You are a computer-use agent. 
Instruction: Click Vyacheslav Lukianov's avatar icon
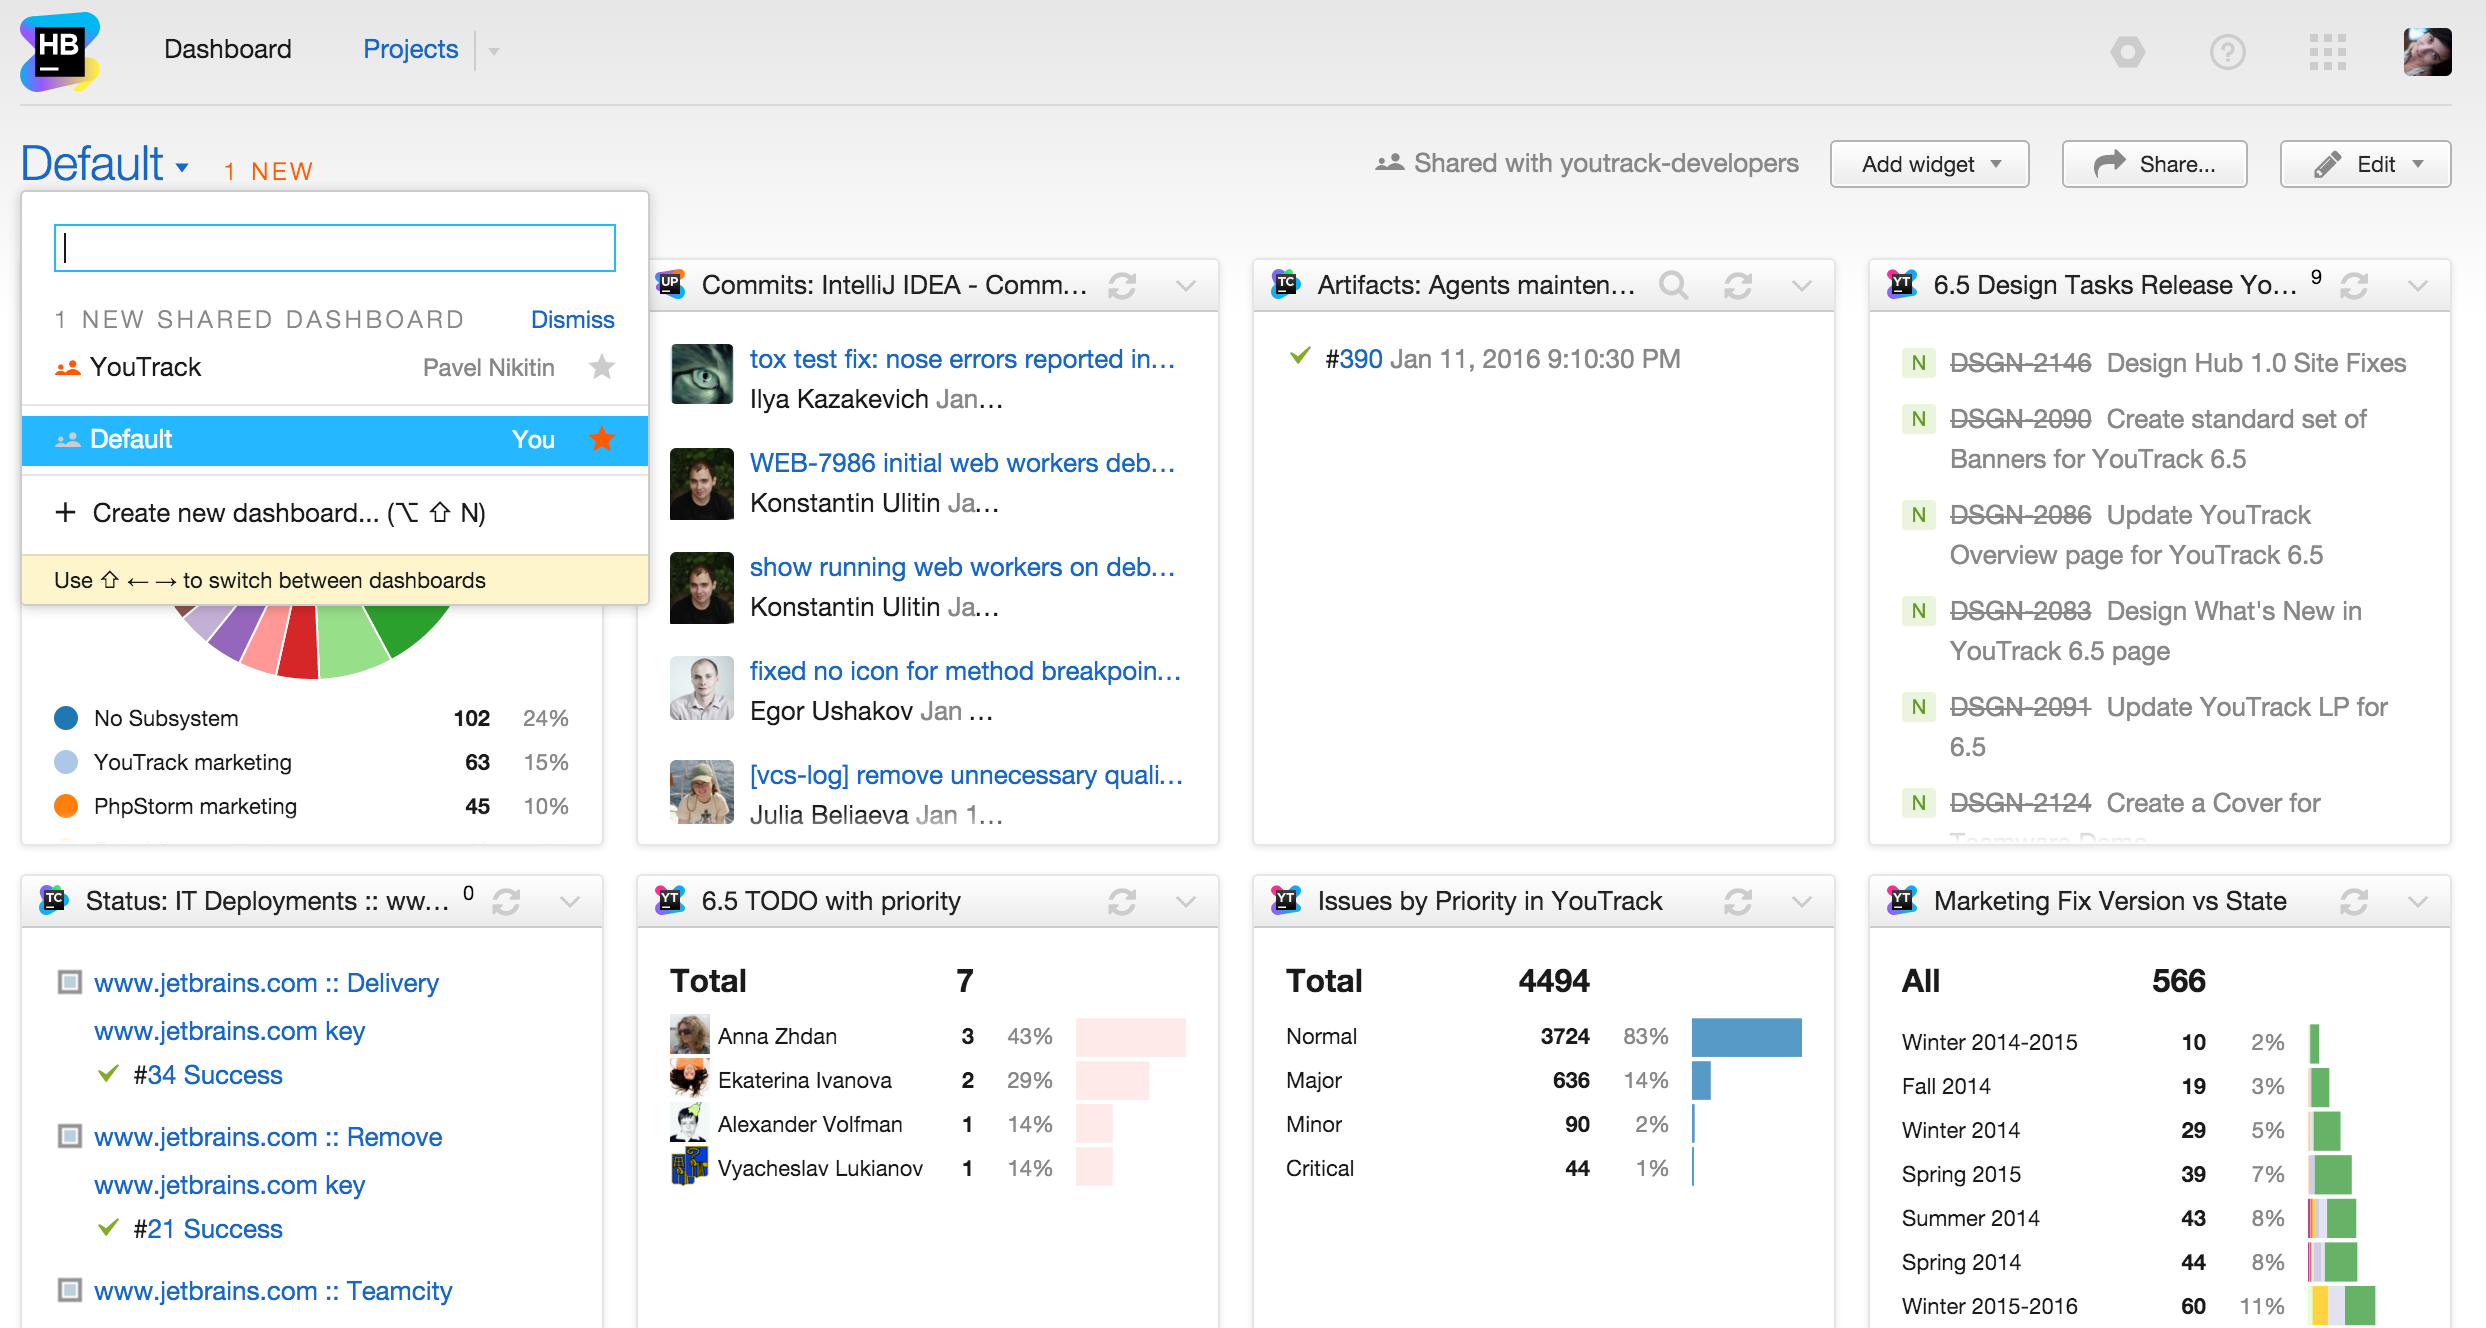[689, 1167]
